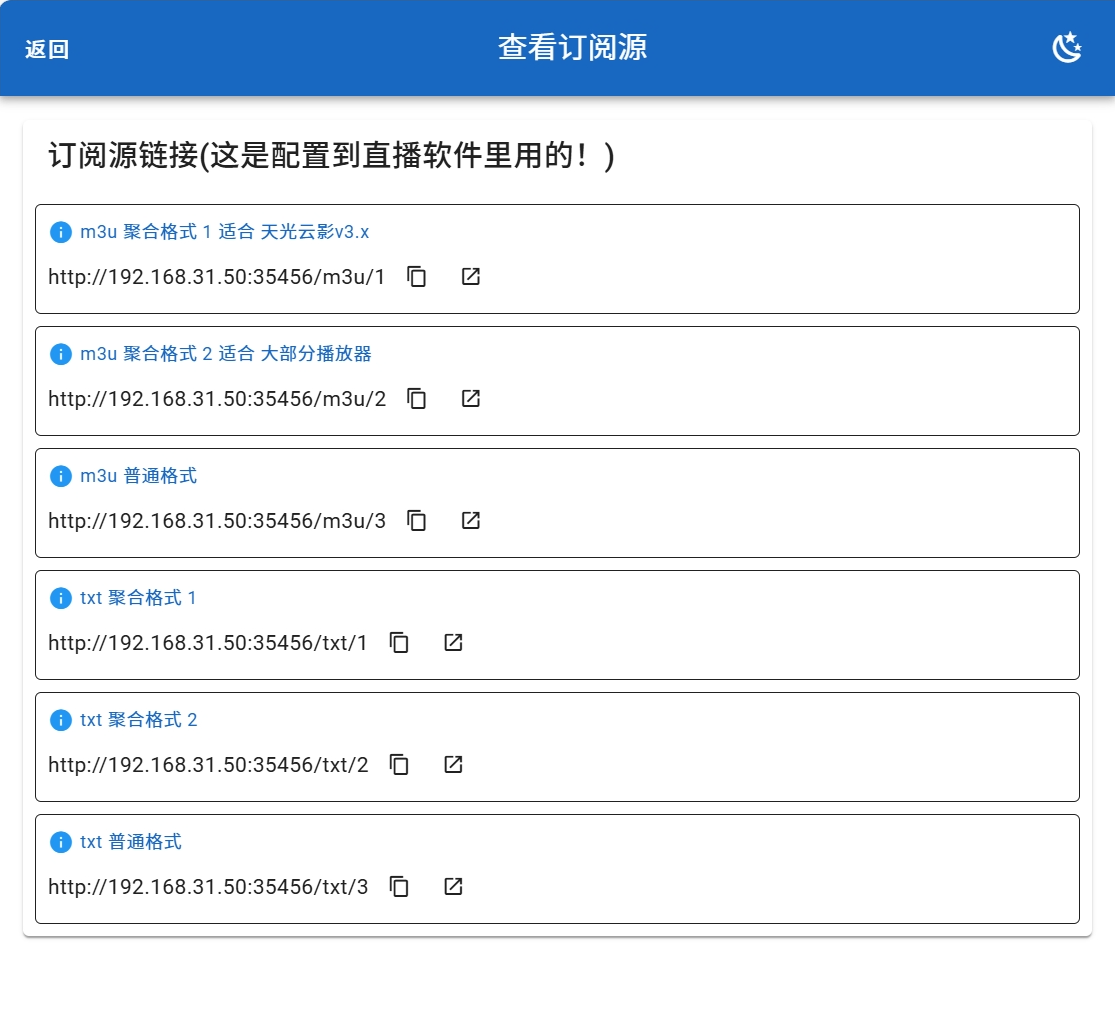This screenshot has width=1115, height=1031.
Task: Copy the txt/3 subscription link
Action: pyautogui.click(x=400, y=887)
